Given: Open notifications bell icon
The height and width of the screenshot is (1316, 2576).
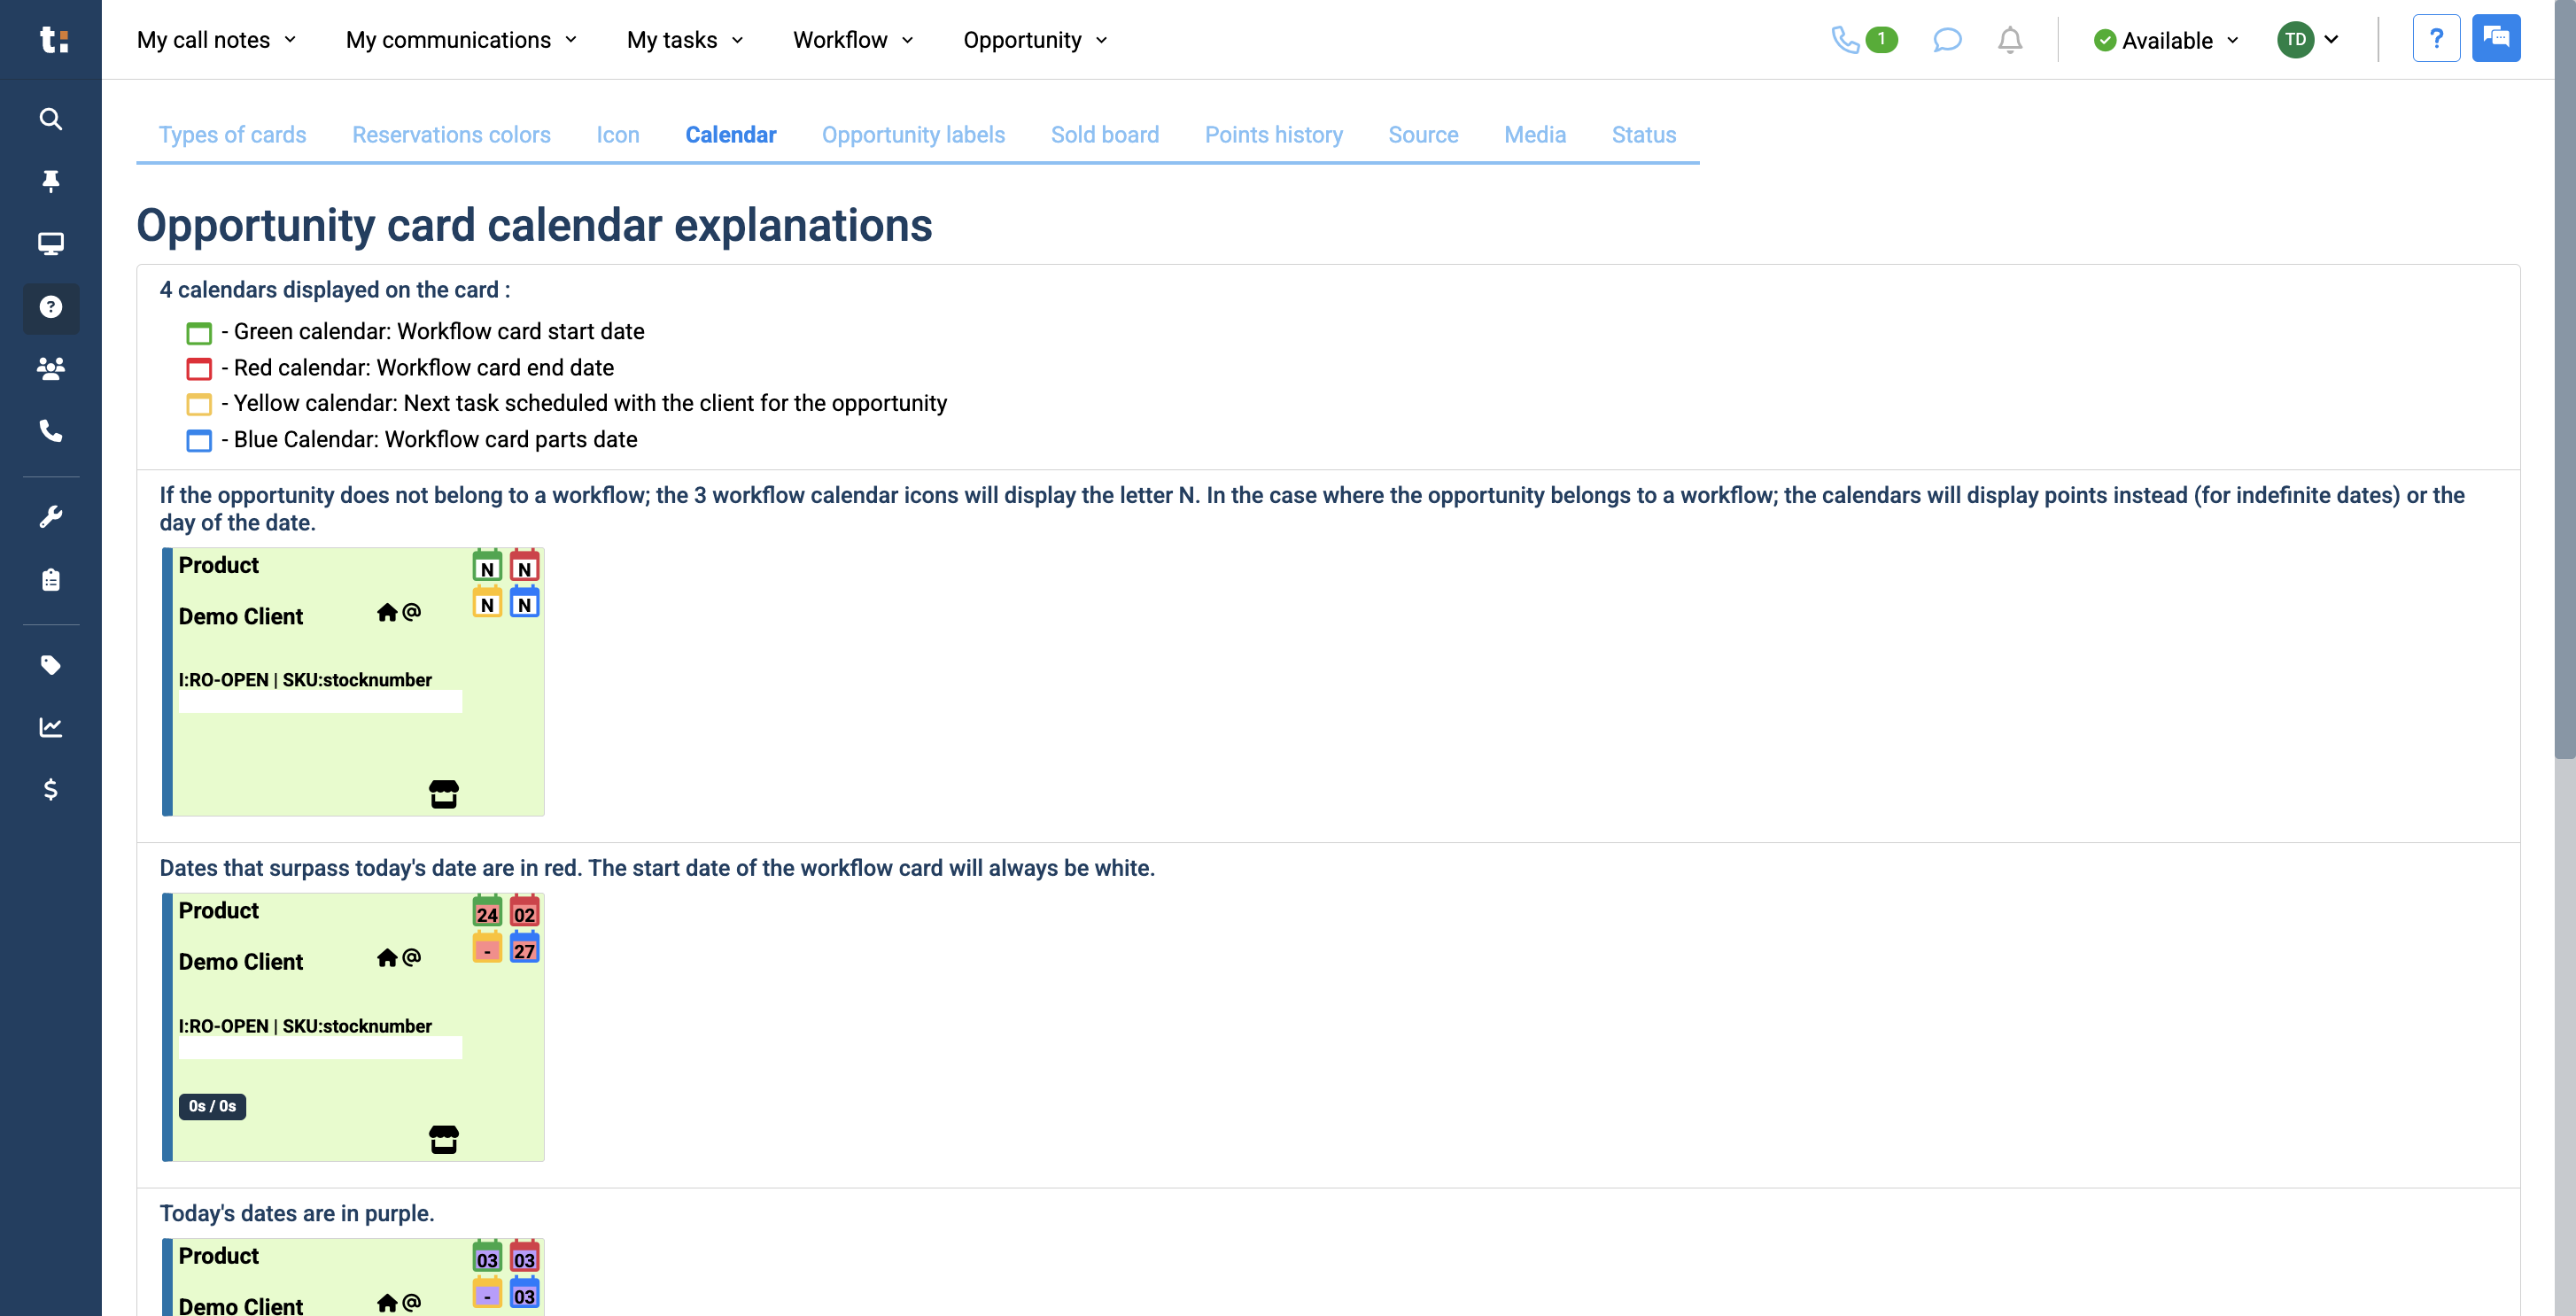Looking at the screenshot, I should (x=2009, y=40).
